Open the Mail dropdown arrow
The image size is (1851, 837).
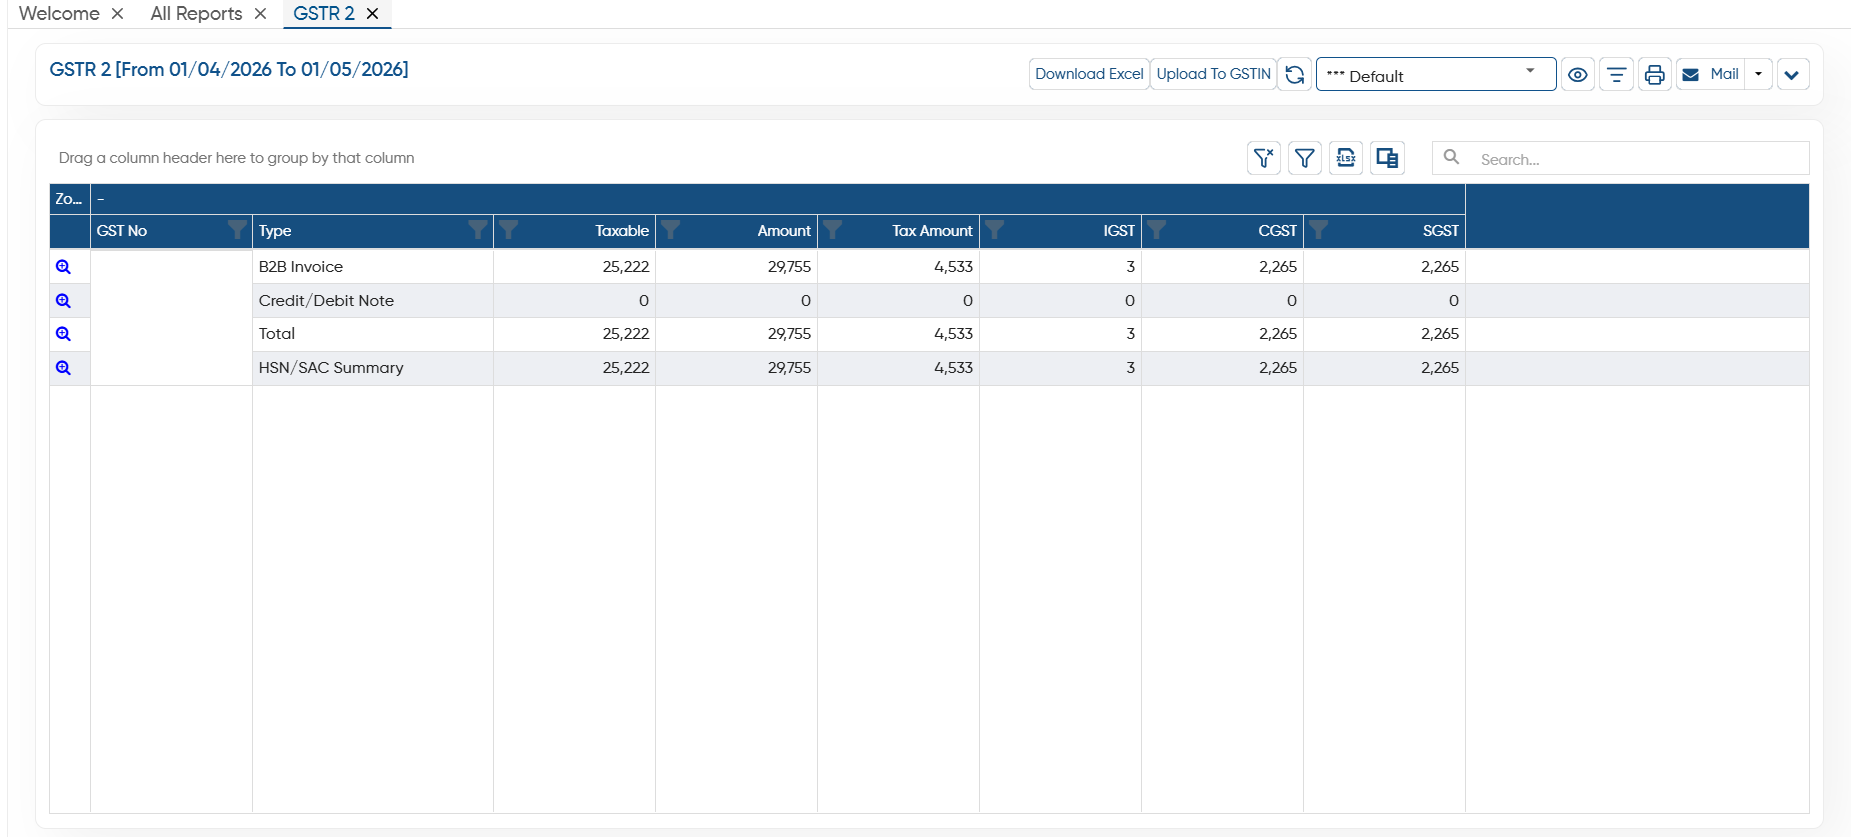[1759, 74]
